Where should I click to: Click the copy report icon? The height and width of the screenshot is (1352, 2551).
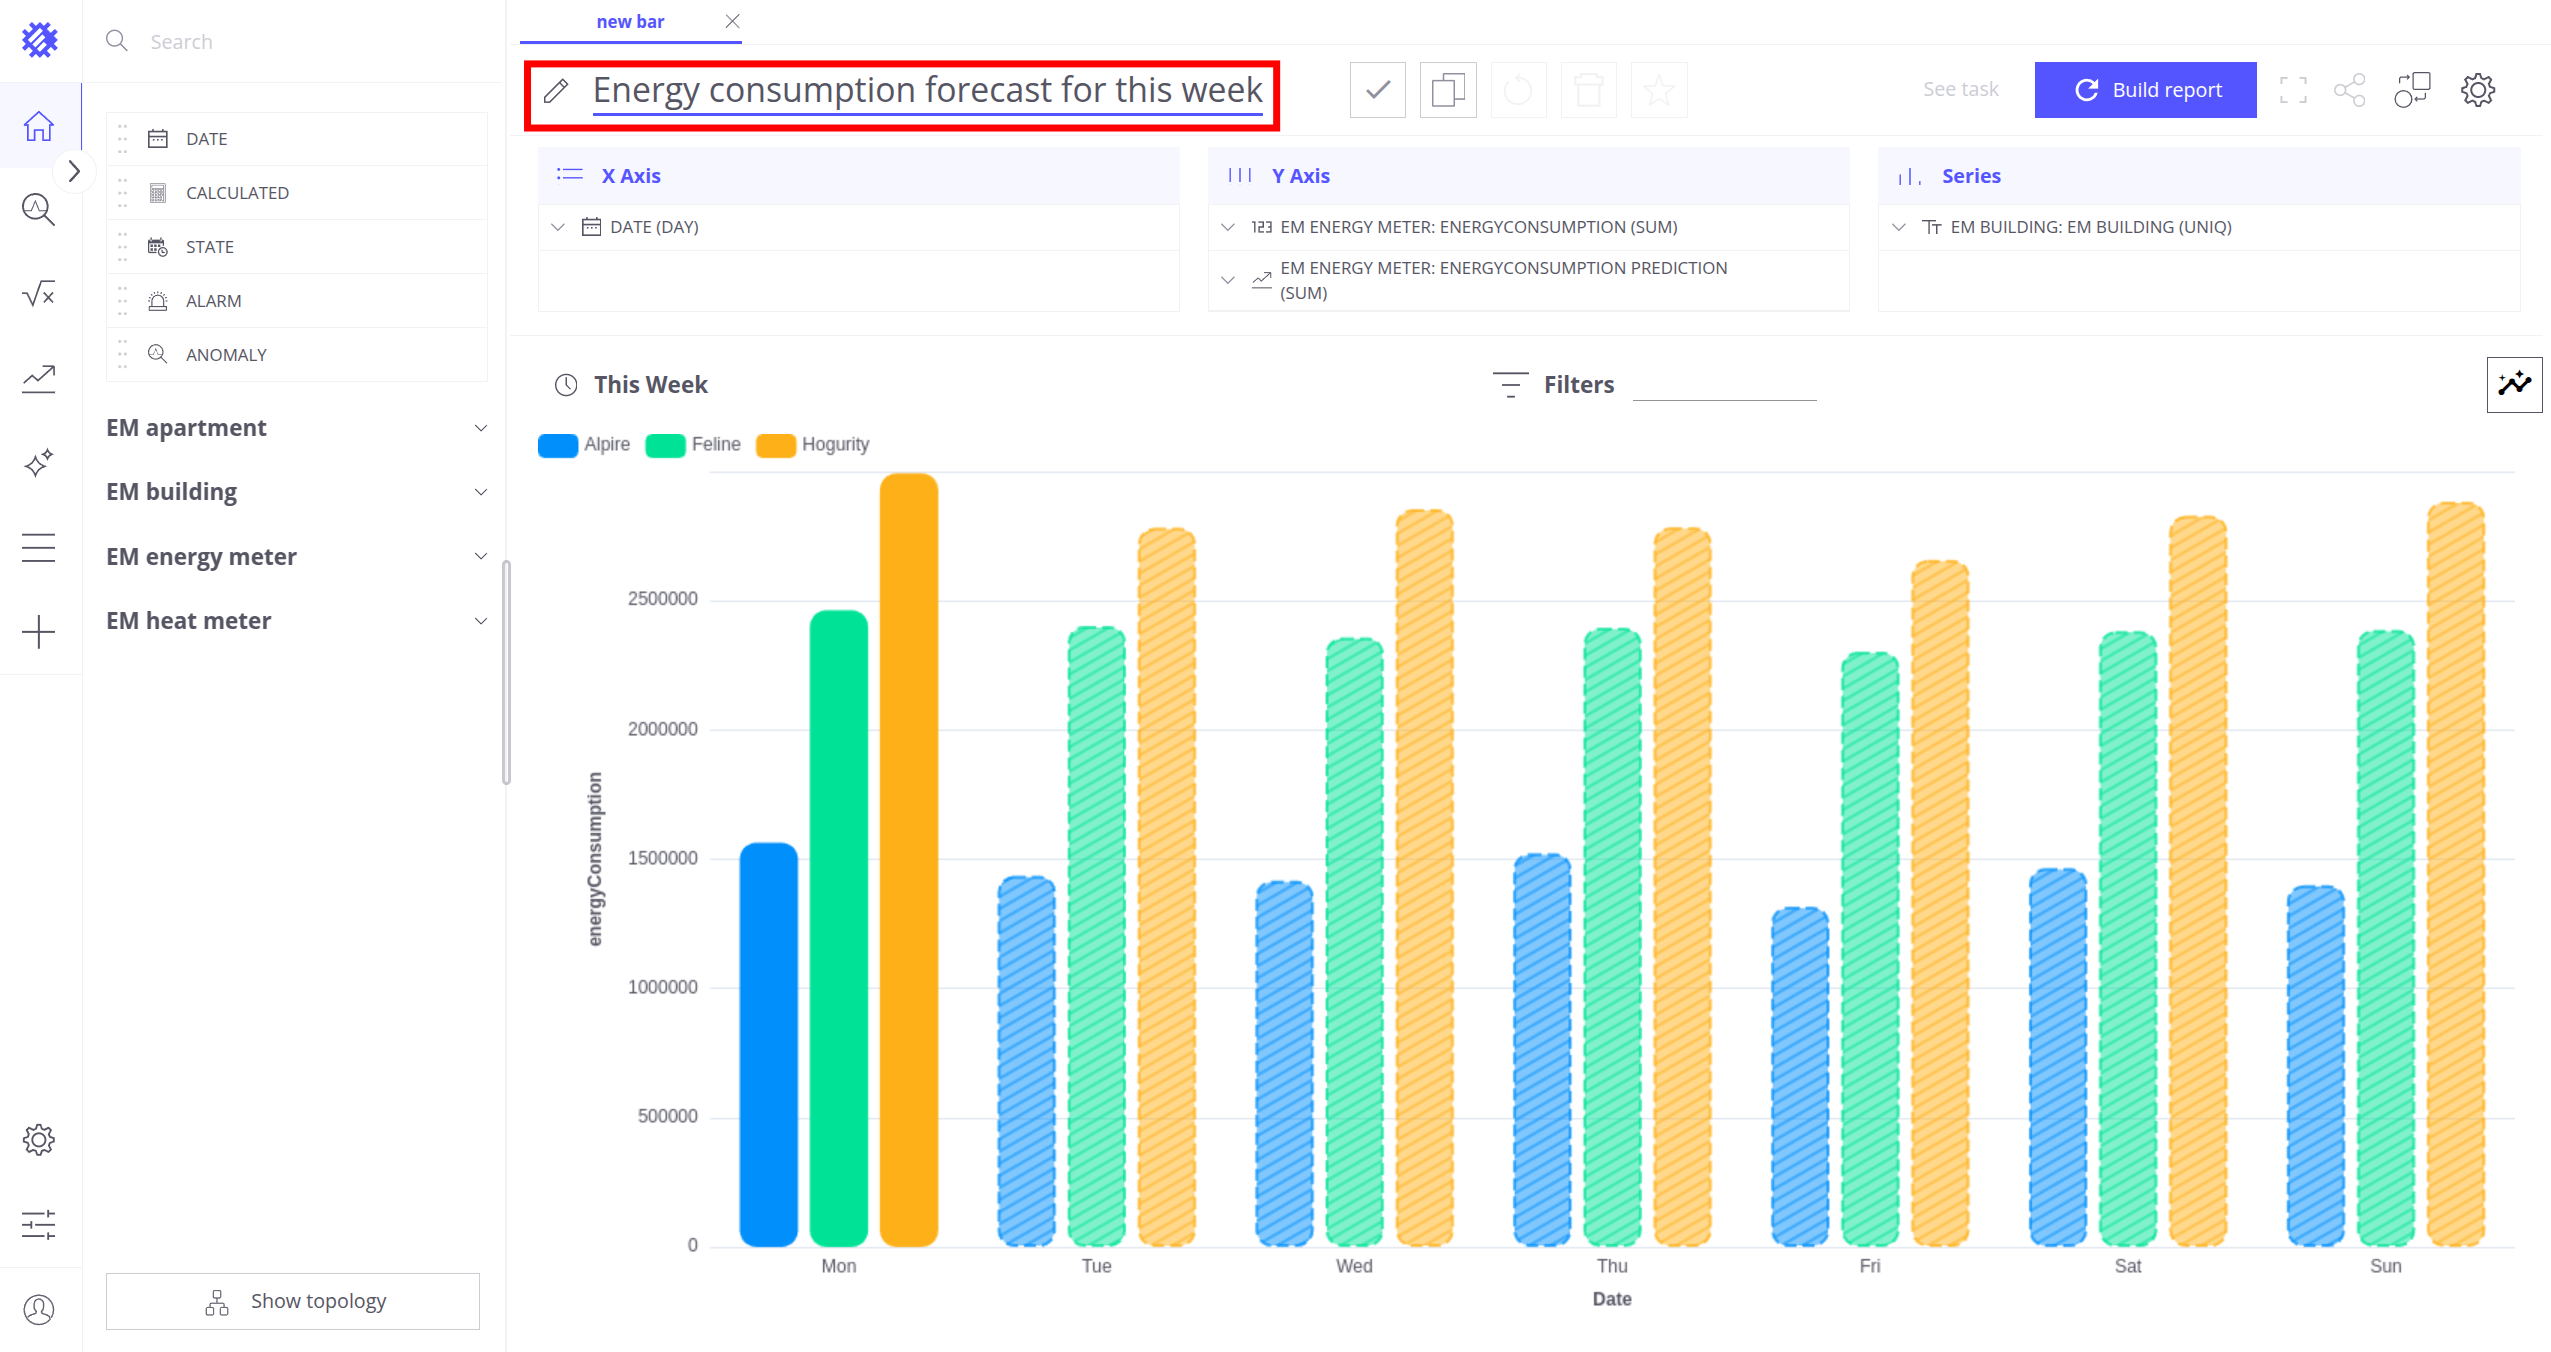(1447, 90)
